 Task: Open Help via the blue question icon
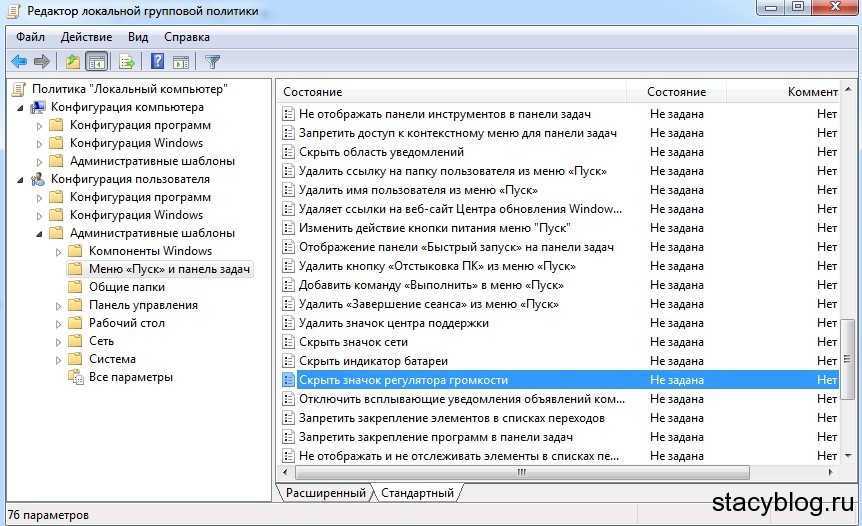click(157, 61)
